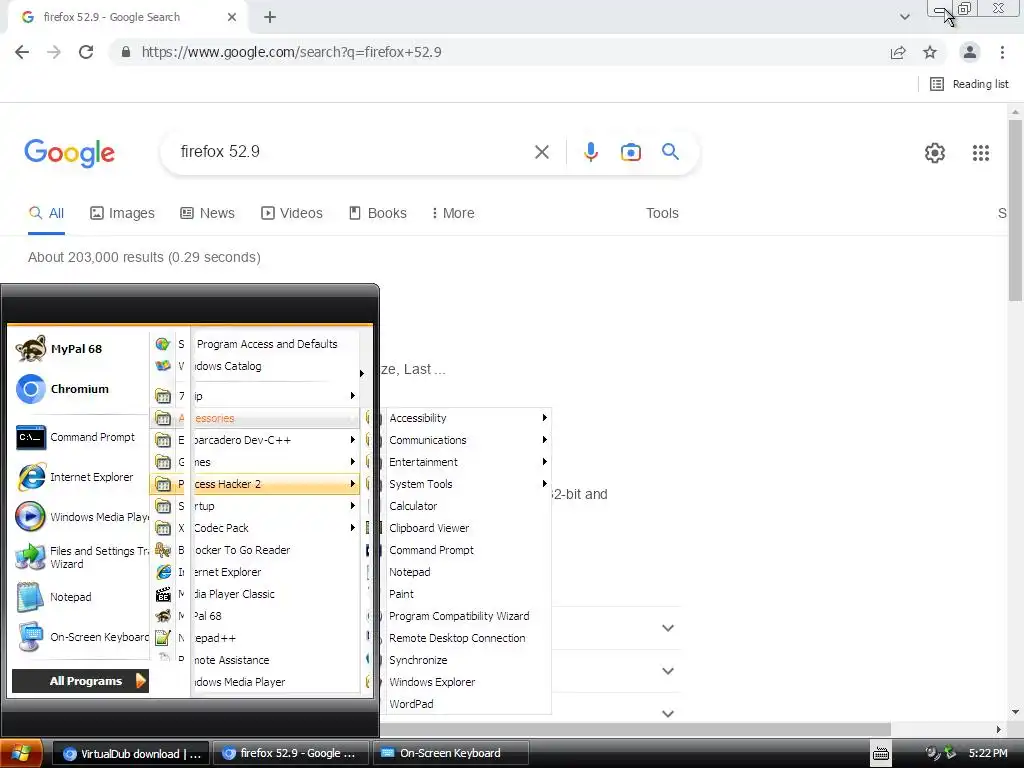Viewport: 1024px width, 768px height.
Task: Click the share page icon in address bar
Action: [898, 52]
